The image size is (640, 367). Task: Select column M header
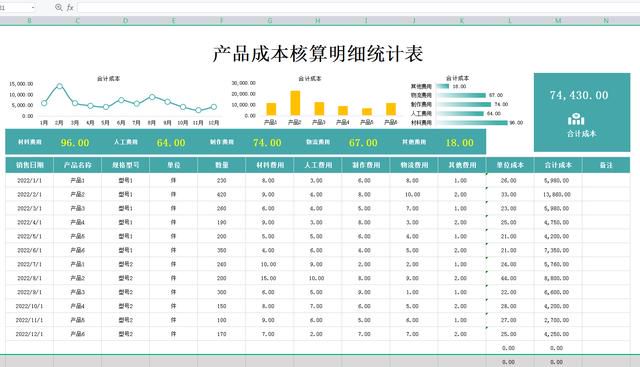click(558, 20)
